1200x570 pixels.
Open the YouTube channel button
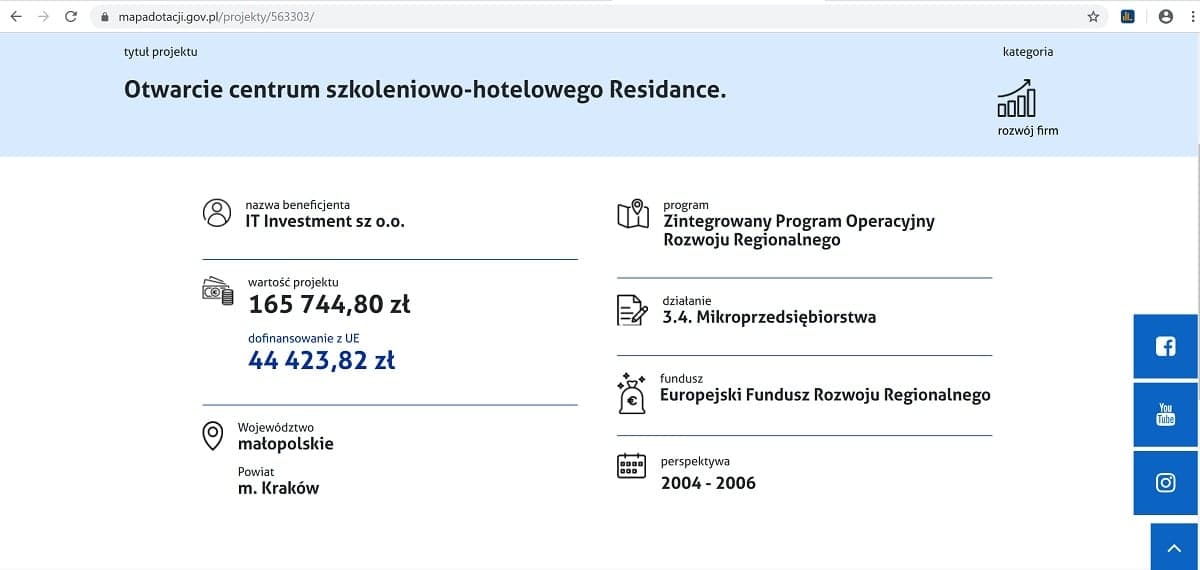pyautogui.click(x=1165, y=414)
